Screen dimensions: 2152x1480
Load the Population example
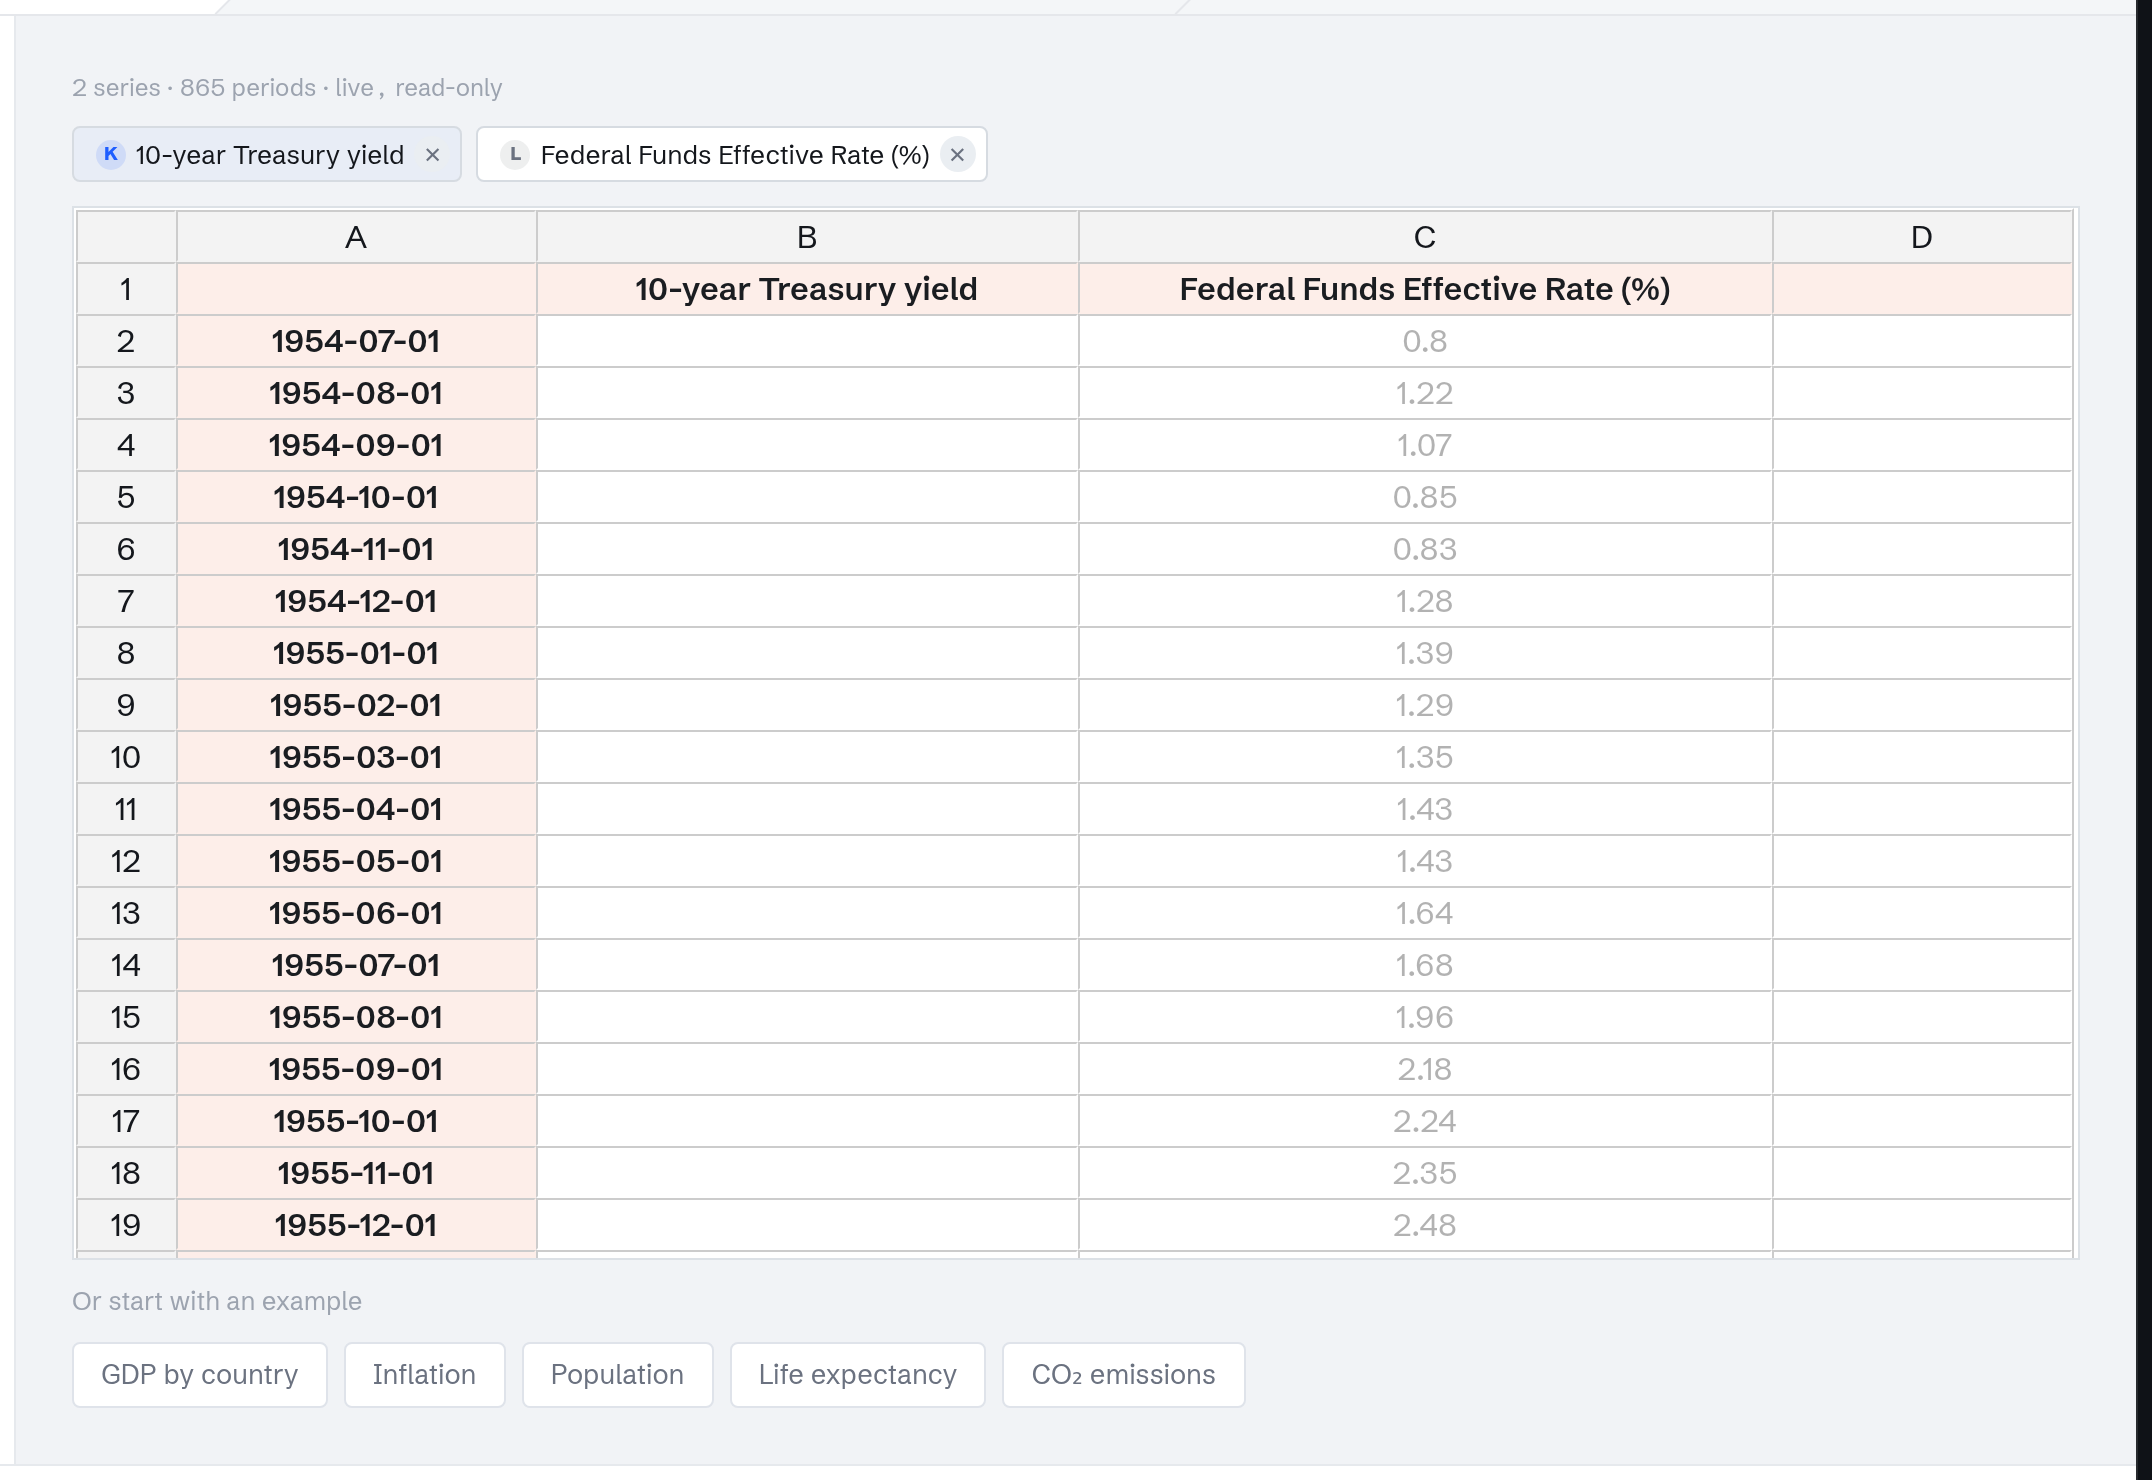point(618,1375)
